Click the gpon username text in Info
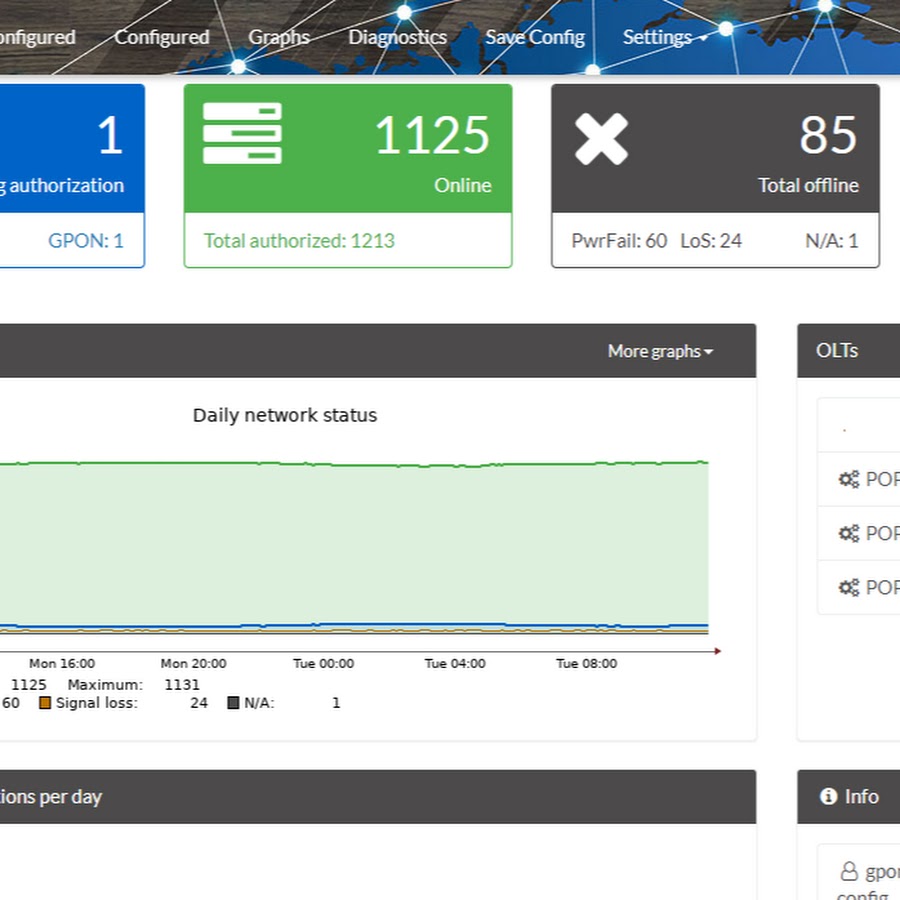Image resolution: width=900 pixels, height=900 pixels. [x=882, y=872]
